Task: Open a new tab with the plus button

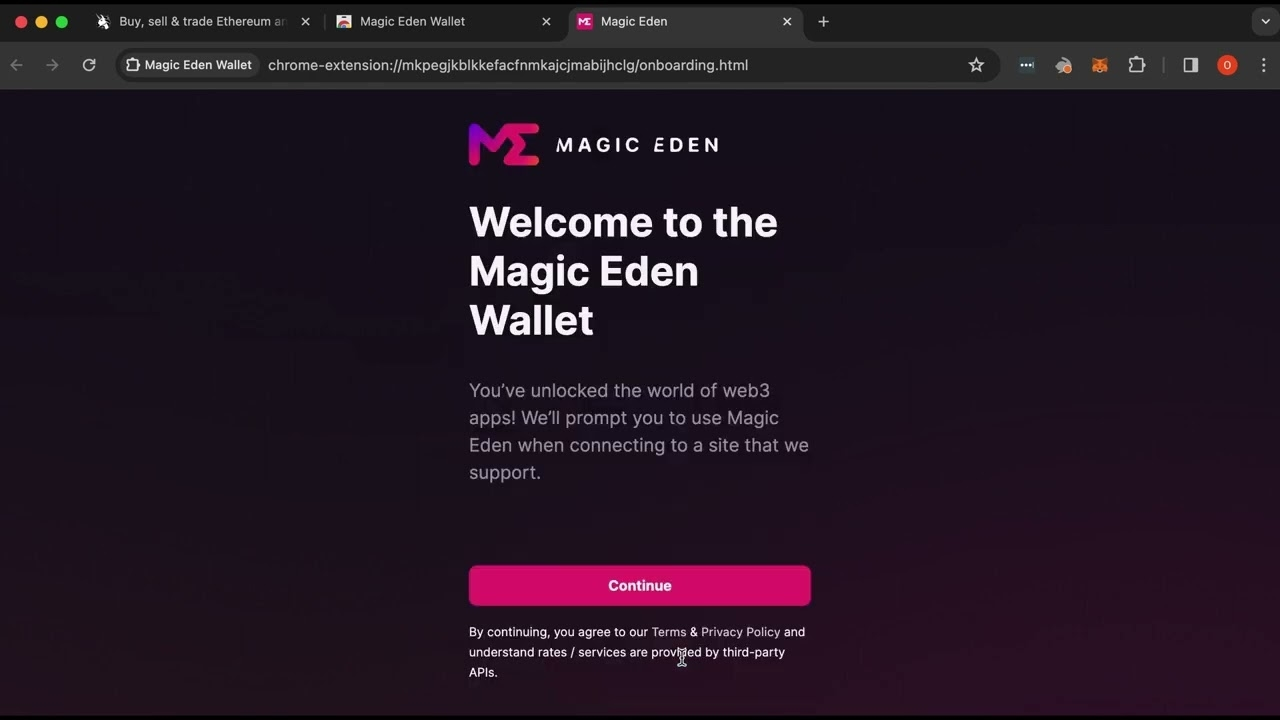Action: point(823,21)
